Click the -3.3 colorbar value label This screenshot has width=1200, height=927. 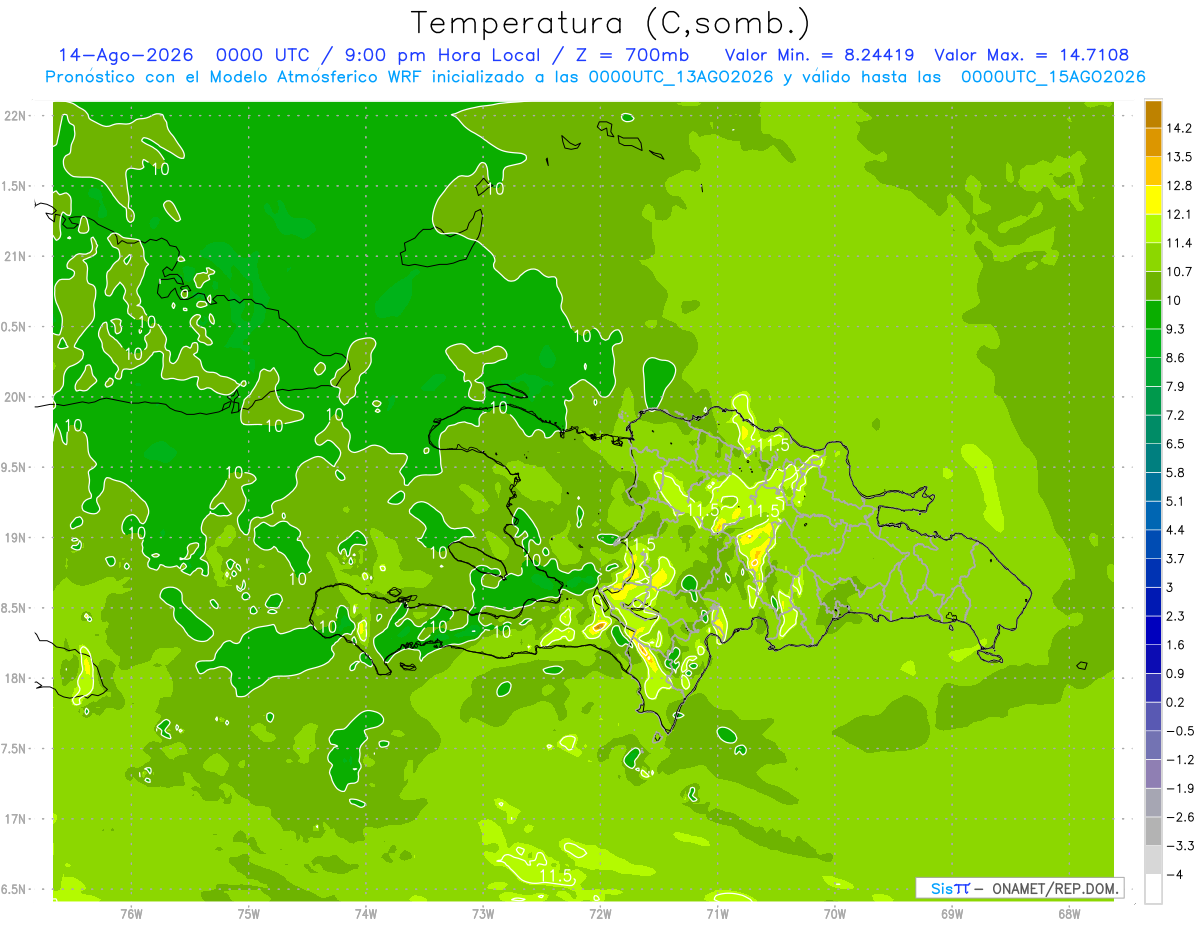click(x=1180, y=846)
